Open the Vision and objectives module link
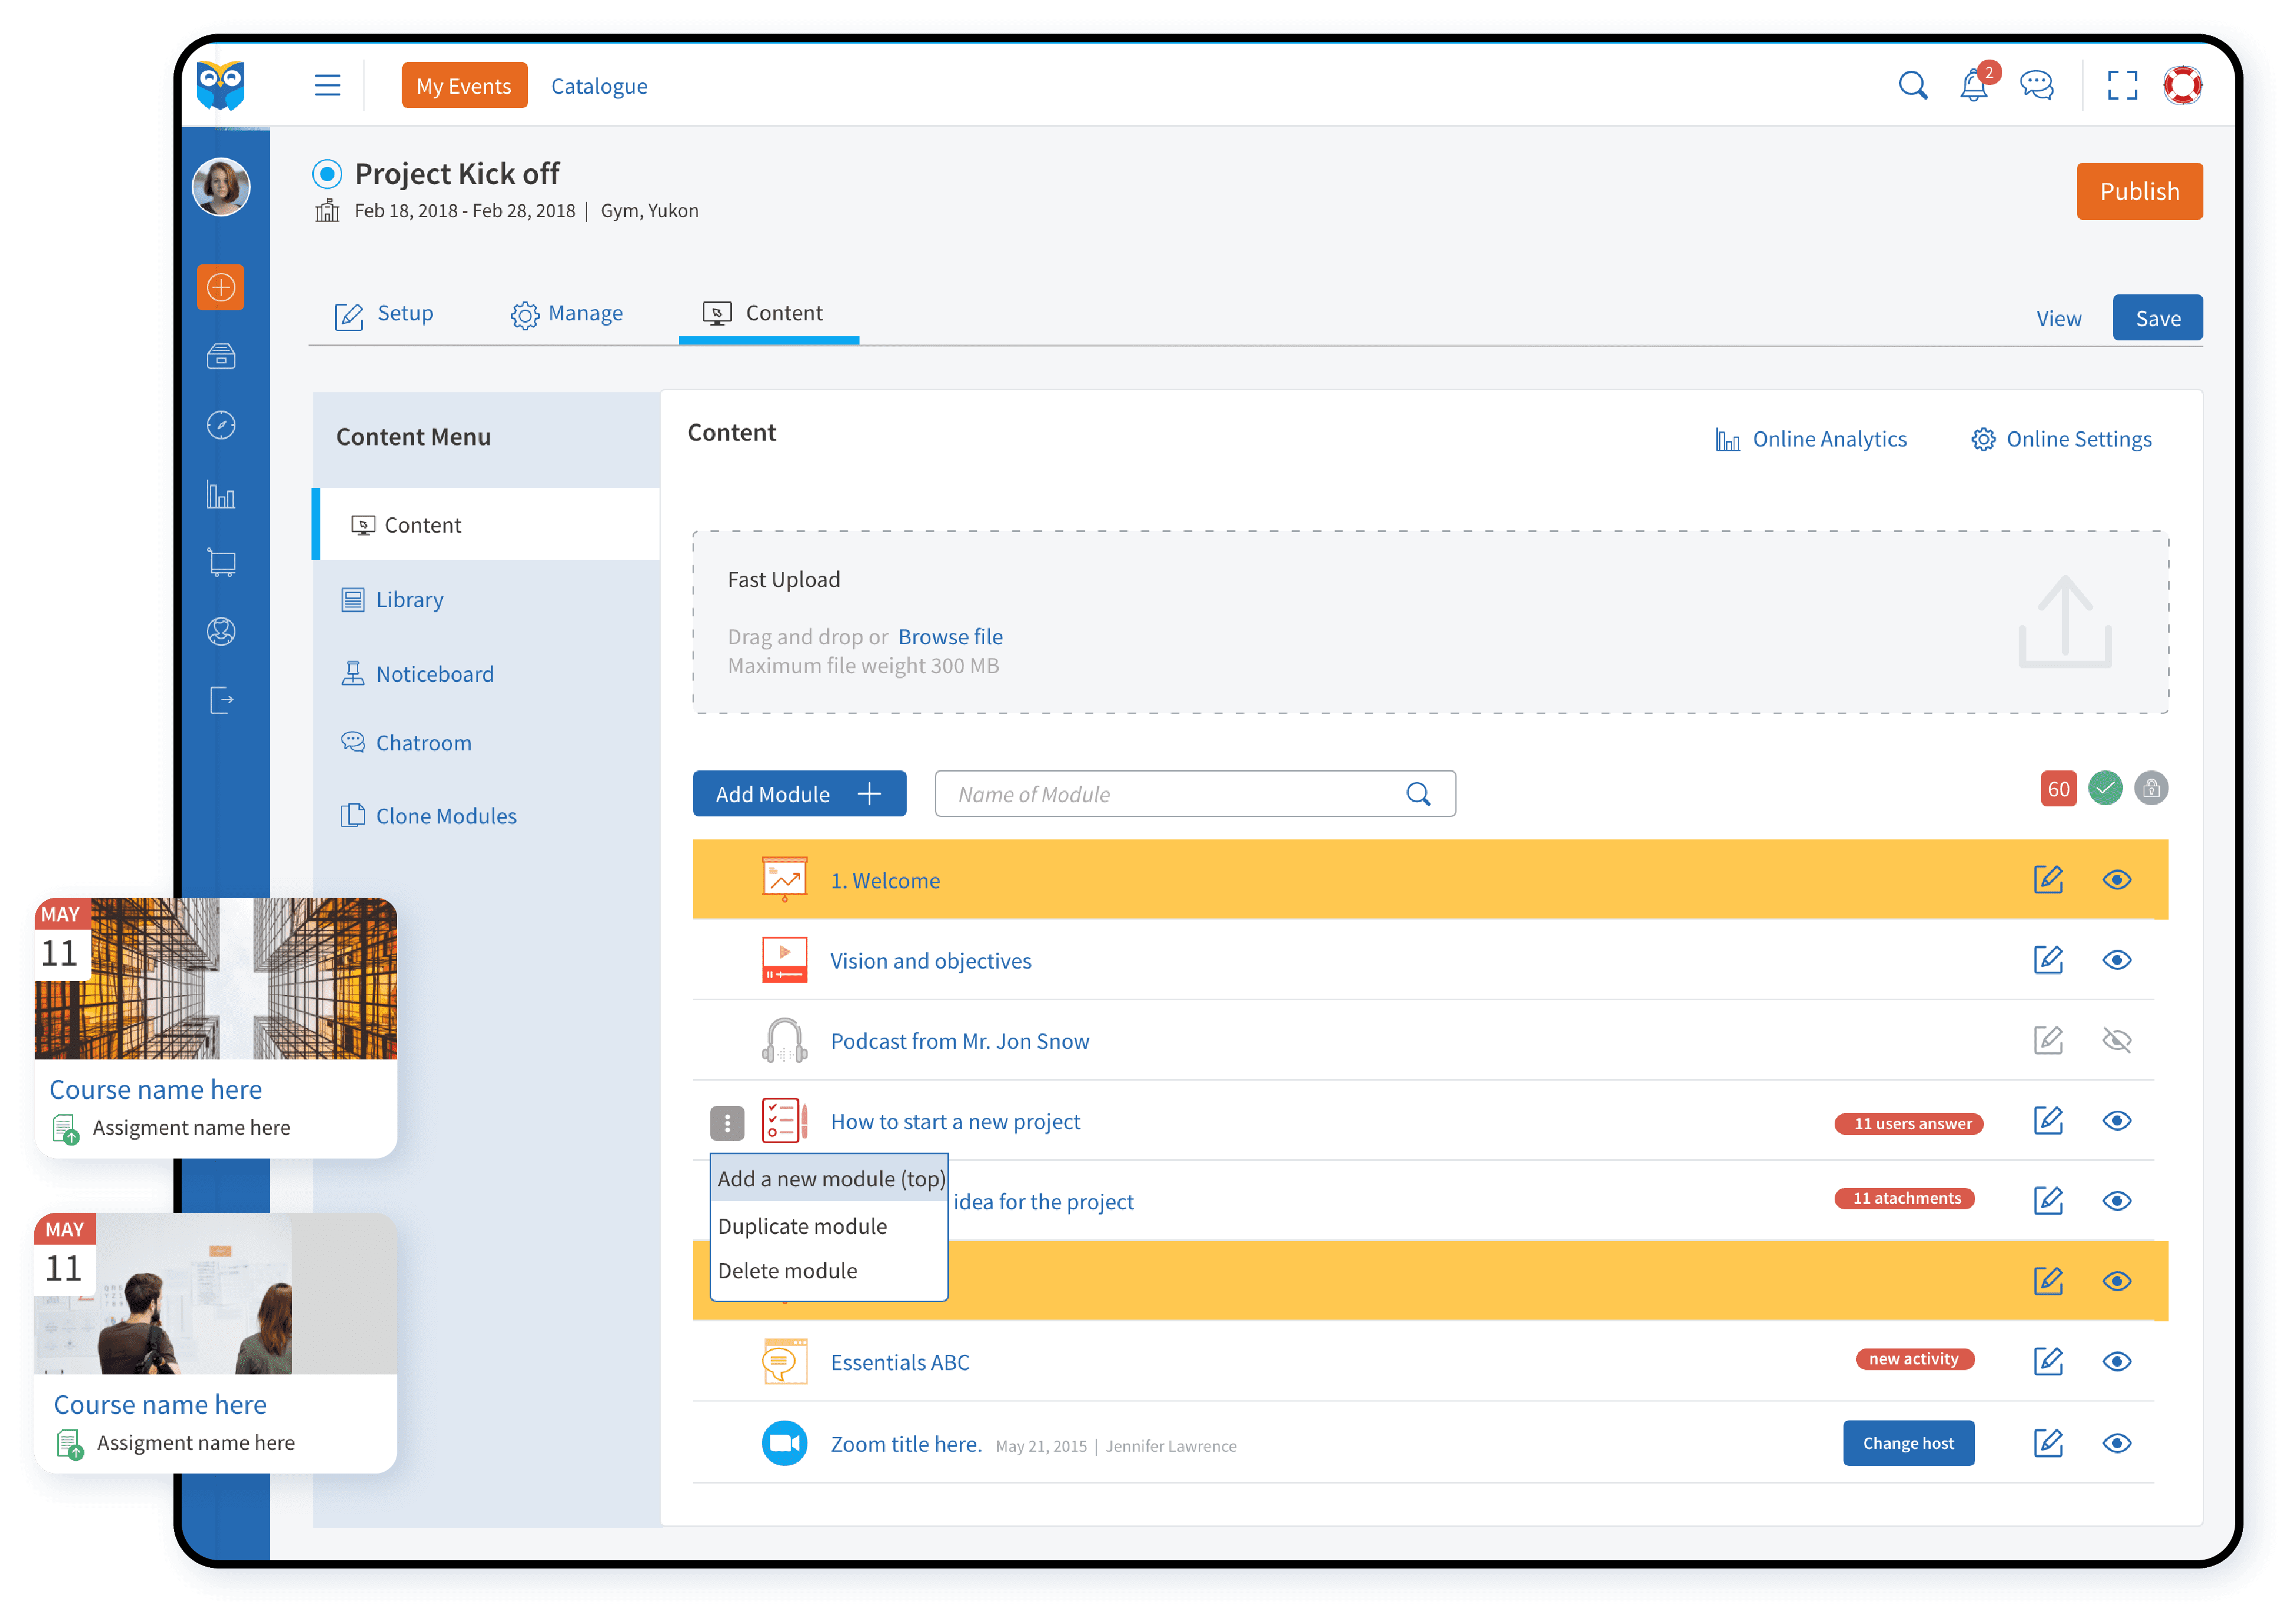 [x=930, y=961]
